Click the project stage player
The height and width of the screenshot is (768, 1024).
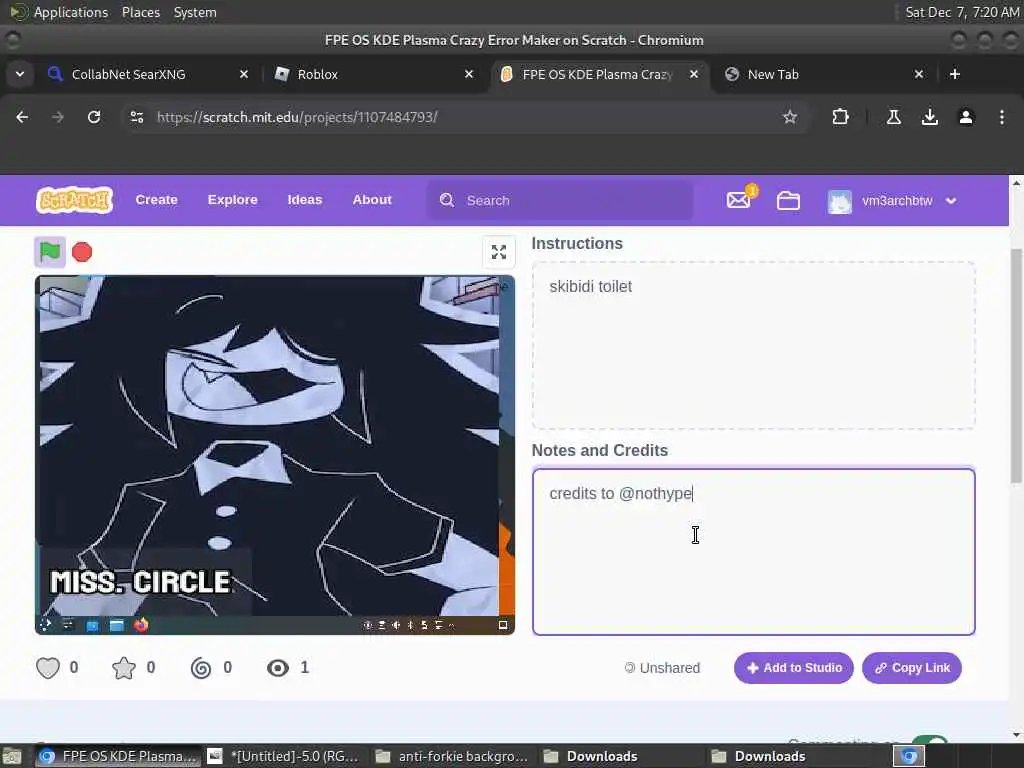[x=275, y=455]
